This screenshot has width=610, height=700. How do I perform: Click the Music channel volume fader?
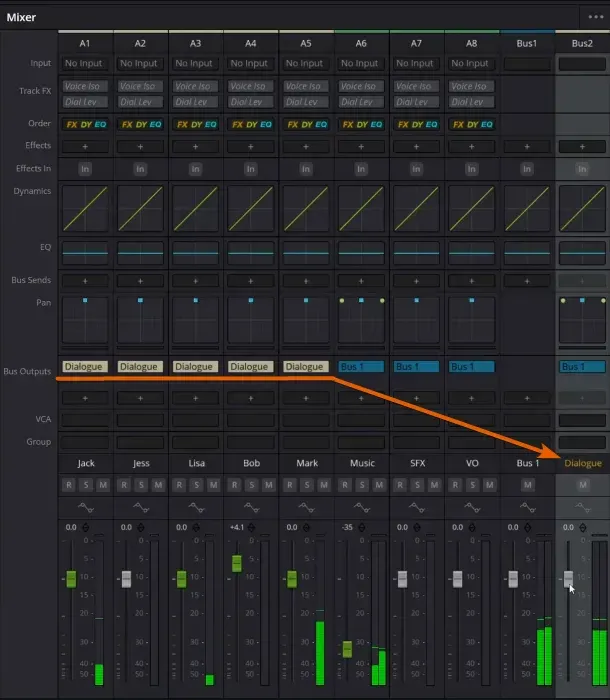(x=347, y=649)
